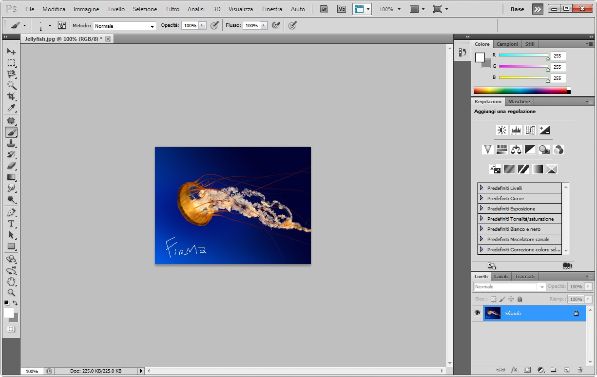The height and width of the screenshot is (377, 597).
Task: Add a Vibrance adjustment
Action: click(488, 149)
